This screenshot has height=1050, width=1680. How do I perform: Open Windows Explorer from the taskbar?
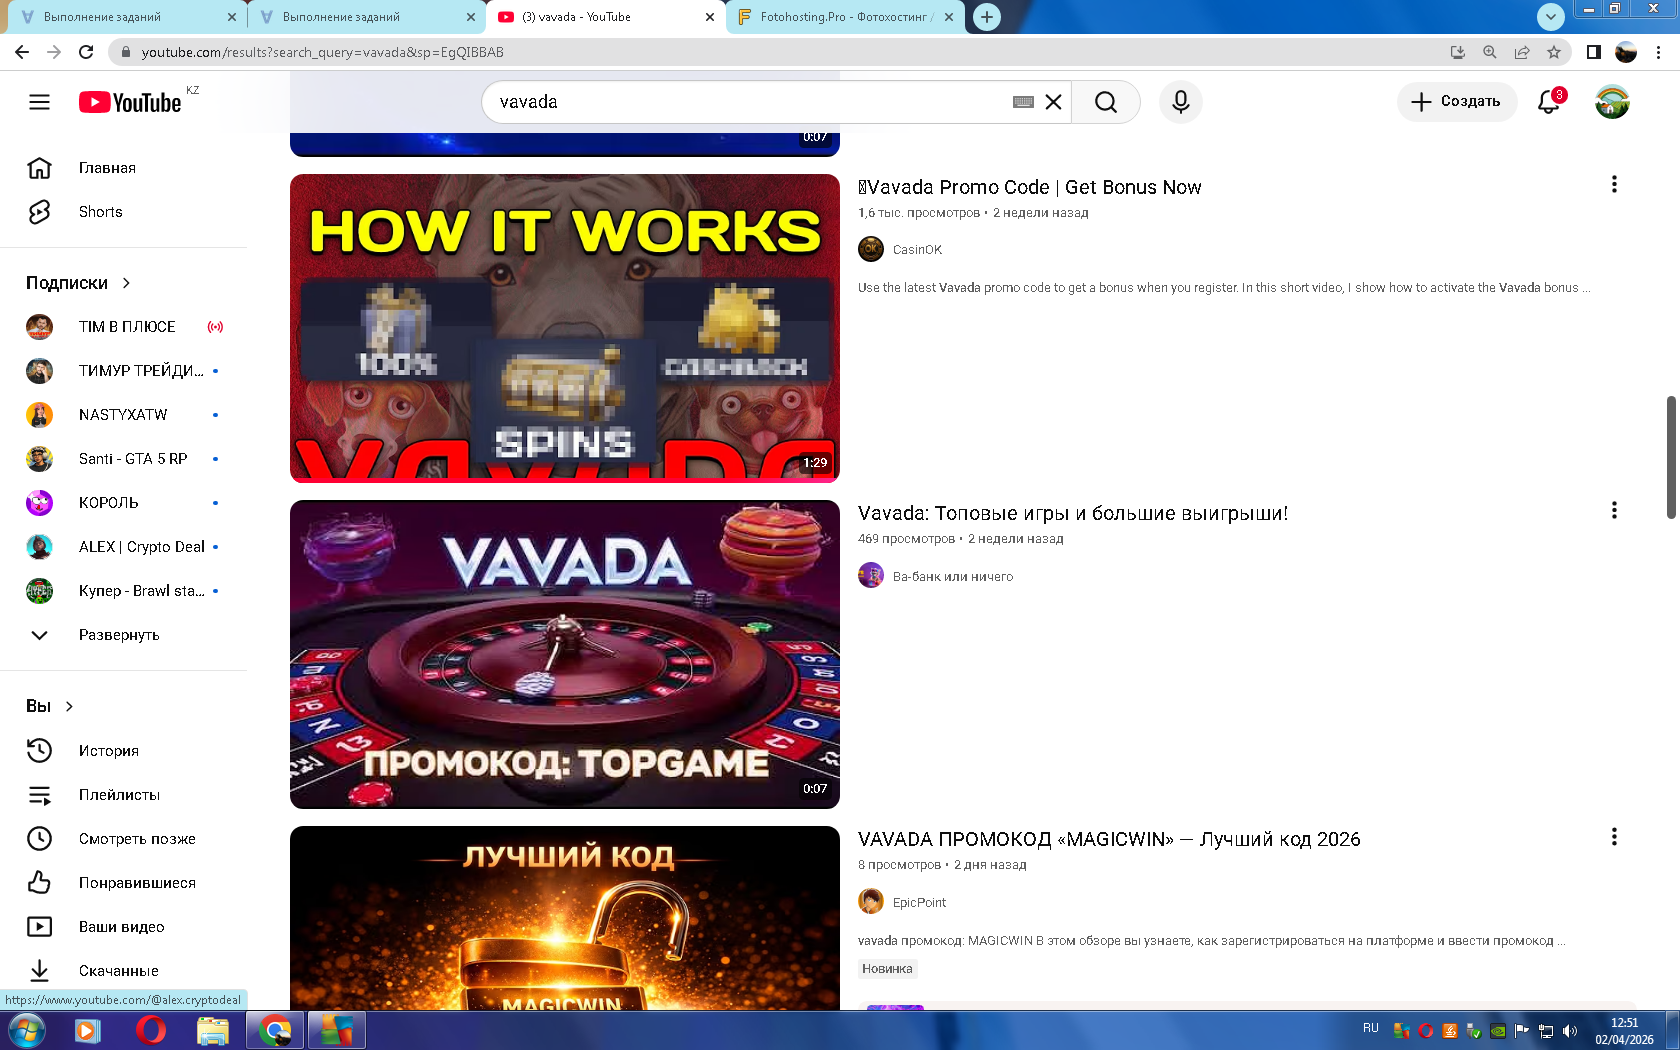pos(212,1030)
